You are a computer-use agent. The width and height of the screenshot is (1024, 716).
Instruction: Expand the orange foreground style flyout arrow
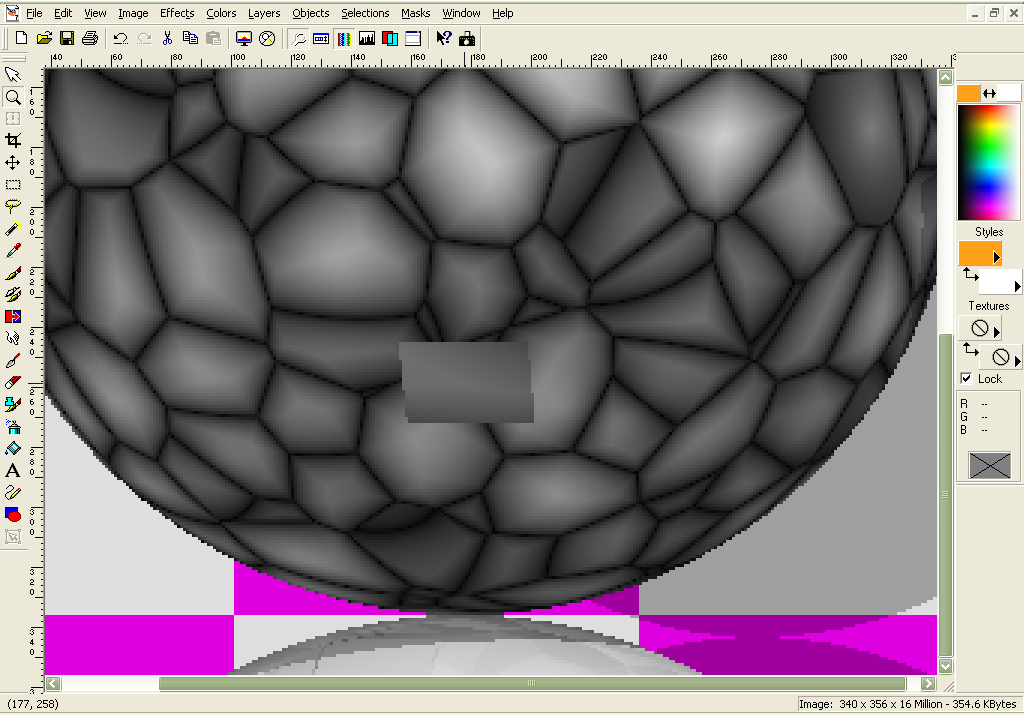pyautogui.click(x=996, y=258)
